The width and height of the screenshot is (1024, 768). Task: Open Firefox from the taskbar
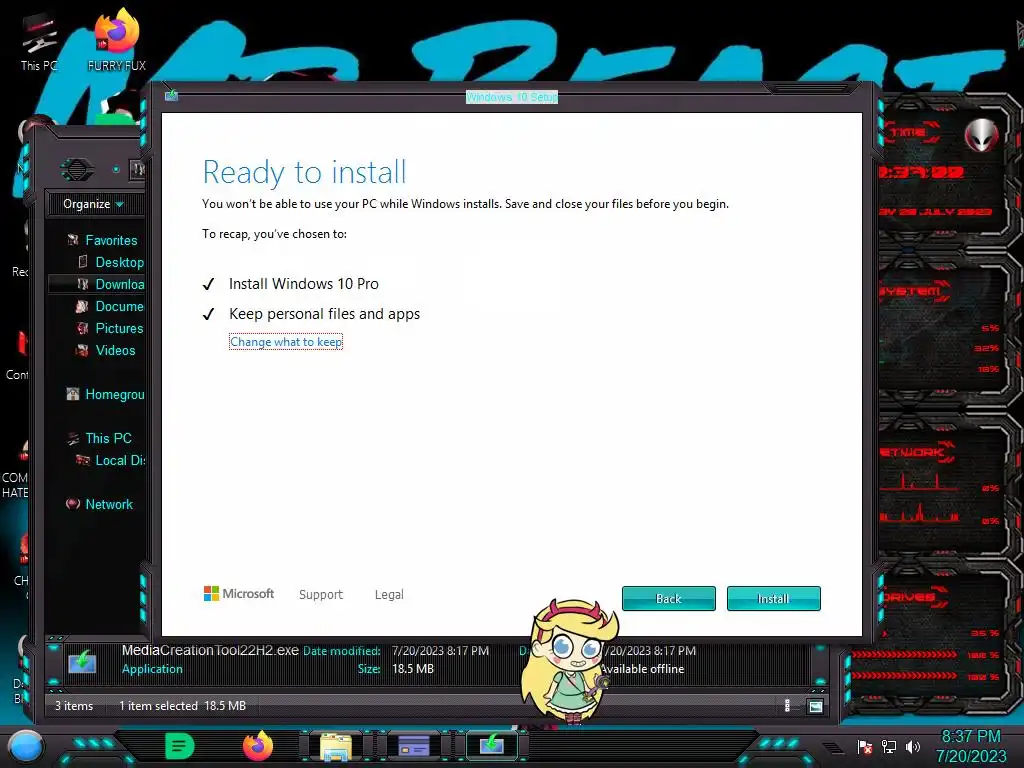[x=258, y=746]
